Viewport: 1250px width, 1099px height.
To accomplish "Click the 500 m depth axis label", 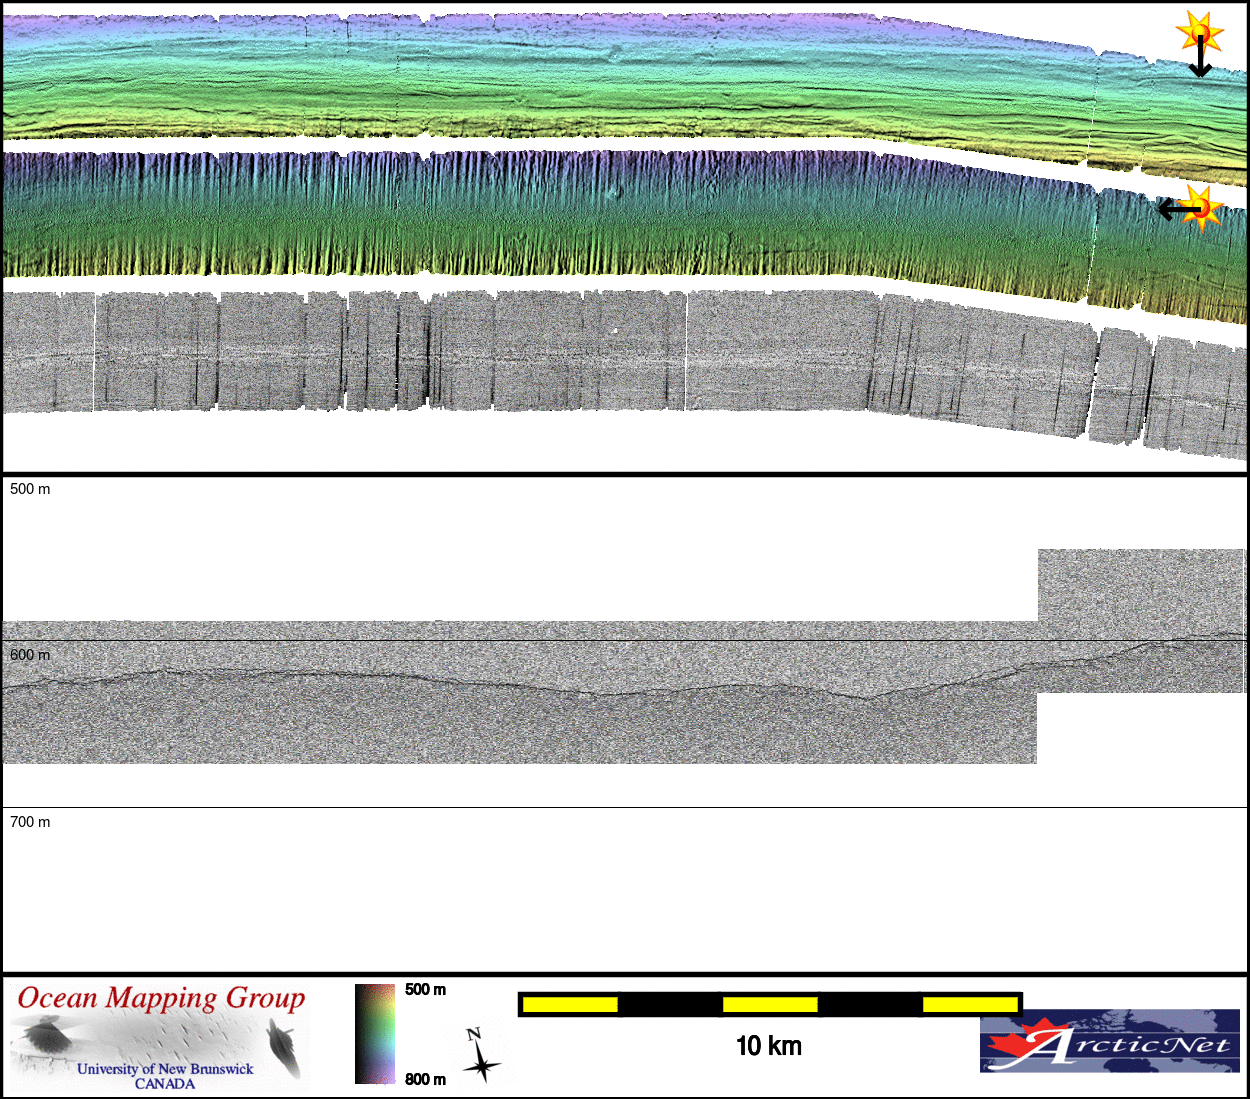I will click(x=30, y=489).
